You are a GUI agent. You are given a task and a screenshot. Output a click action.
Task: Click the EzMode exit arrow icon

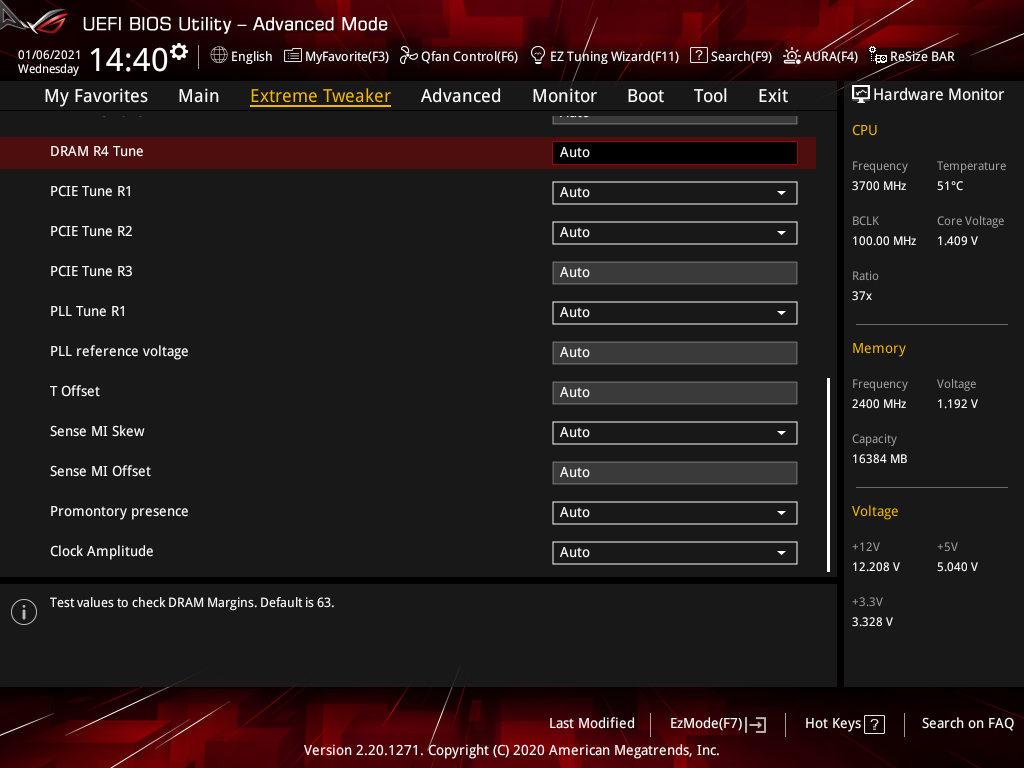coord(756,724)
